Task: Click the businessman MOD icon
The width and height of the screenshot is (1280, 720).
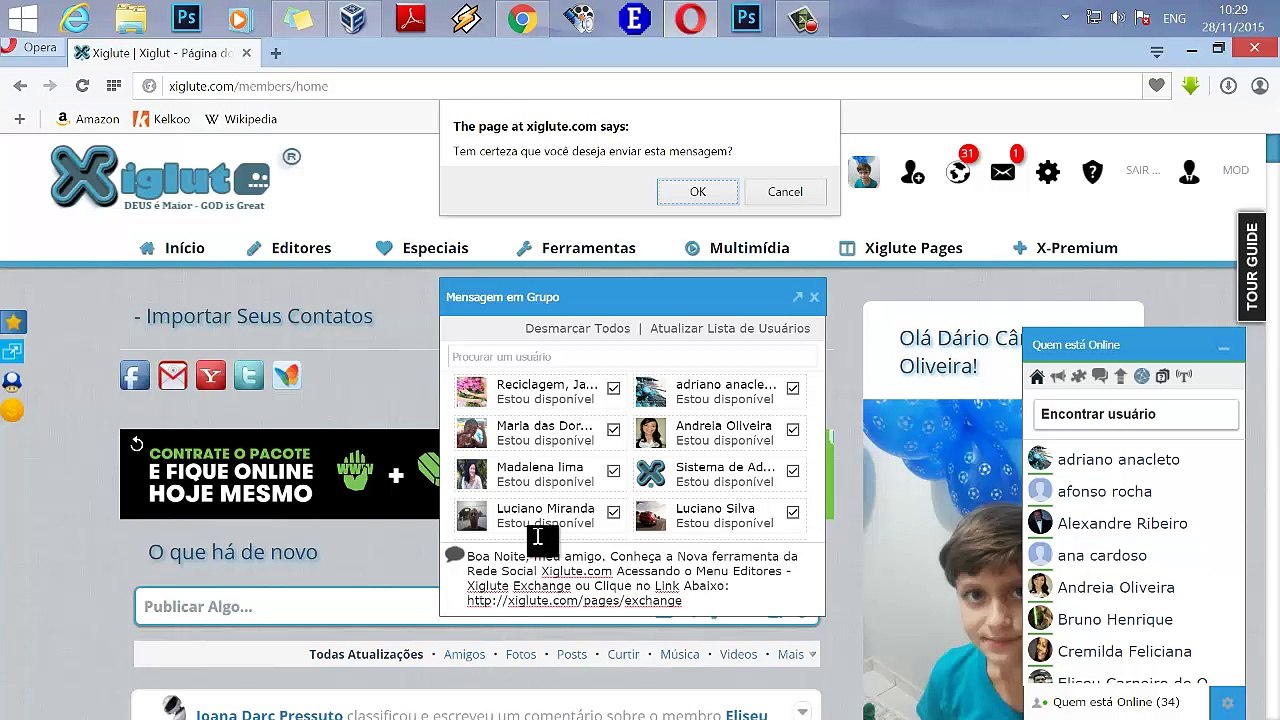Action: 1189,172
